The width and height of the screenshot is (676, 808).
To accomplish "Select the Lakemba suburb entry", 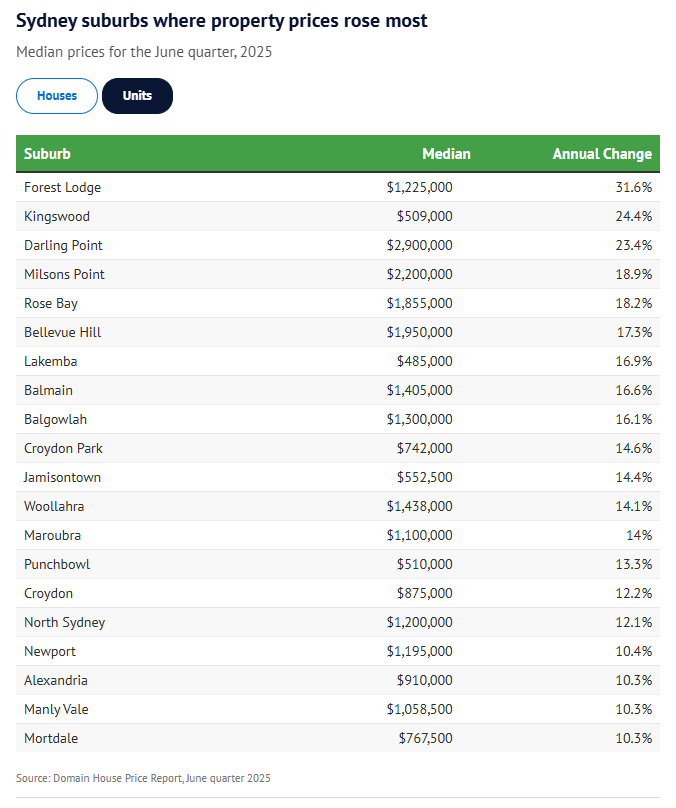I will point(50,361).
